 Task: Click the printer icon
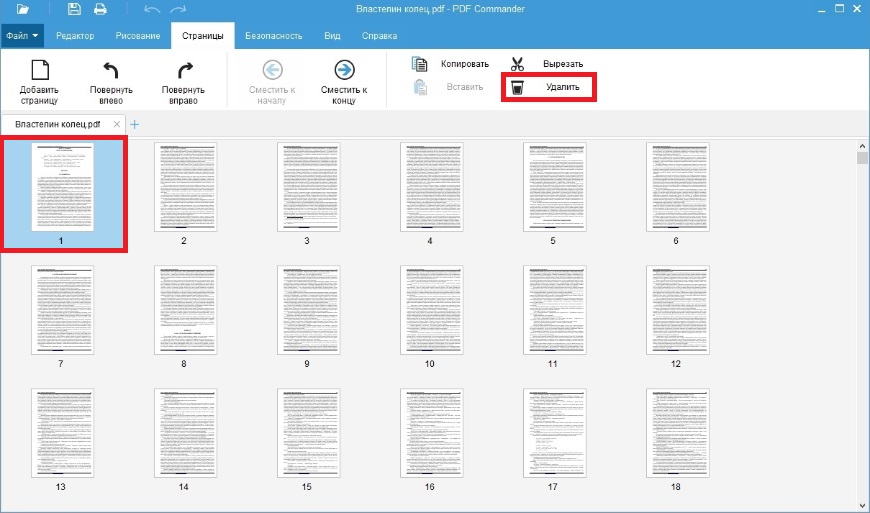click(x=100, y=9)
